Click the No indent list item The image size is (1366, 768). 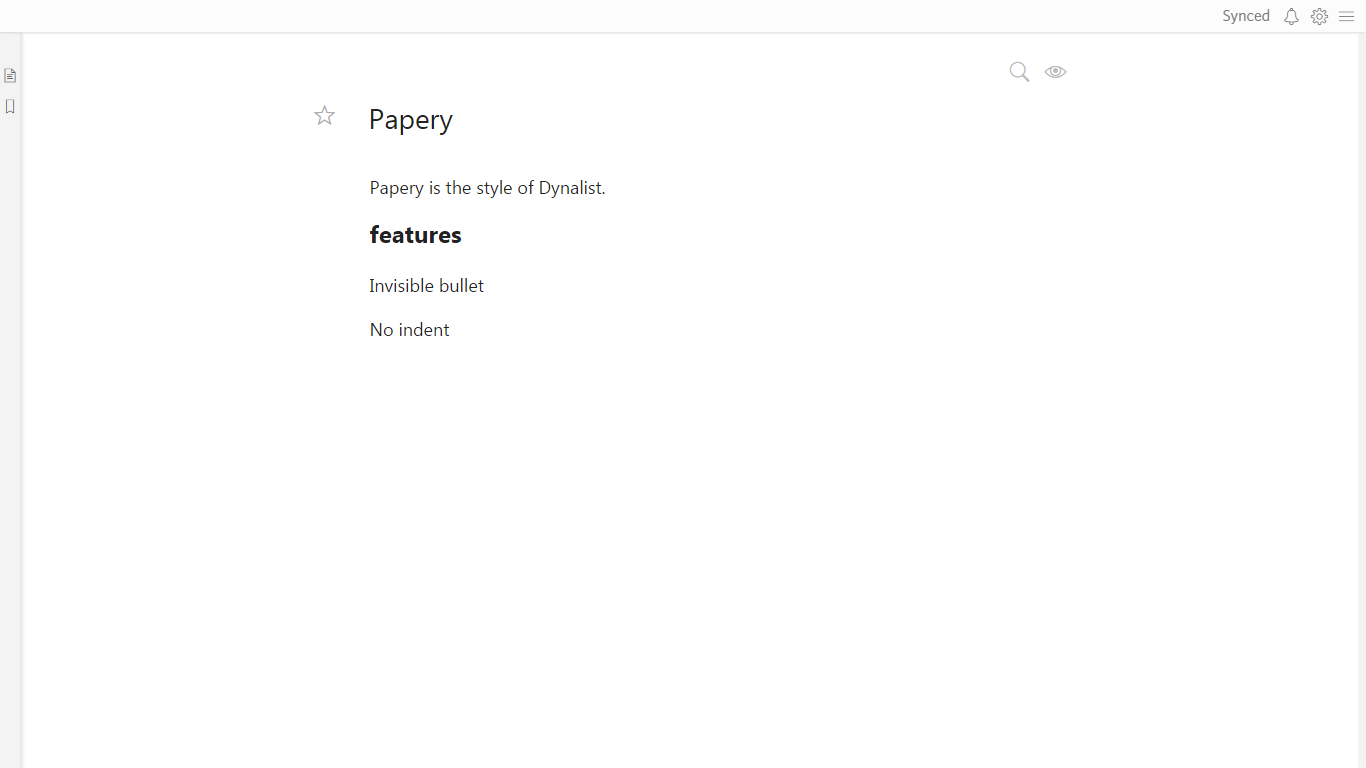[409, 330]
